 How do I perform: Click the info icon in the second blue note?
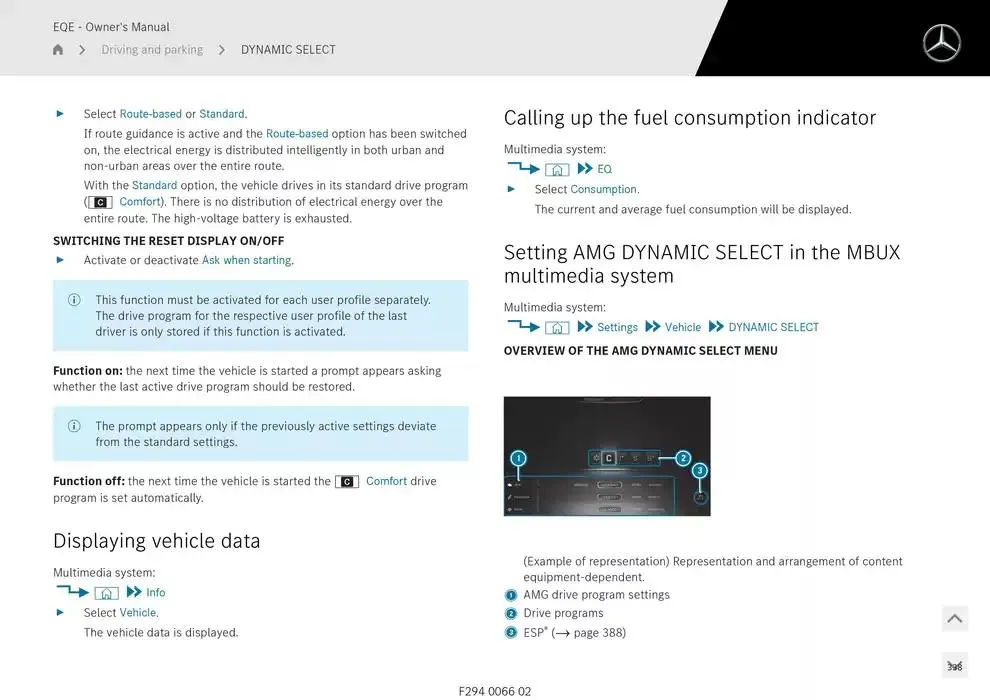click(x=73, y=425)
